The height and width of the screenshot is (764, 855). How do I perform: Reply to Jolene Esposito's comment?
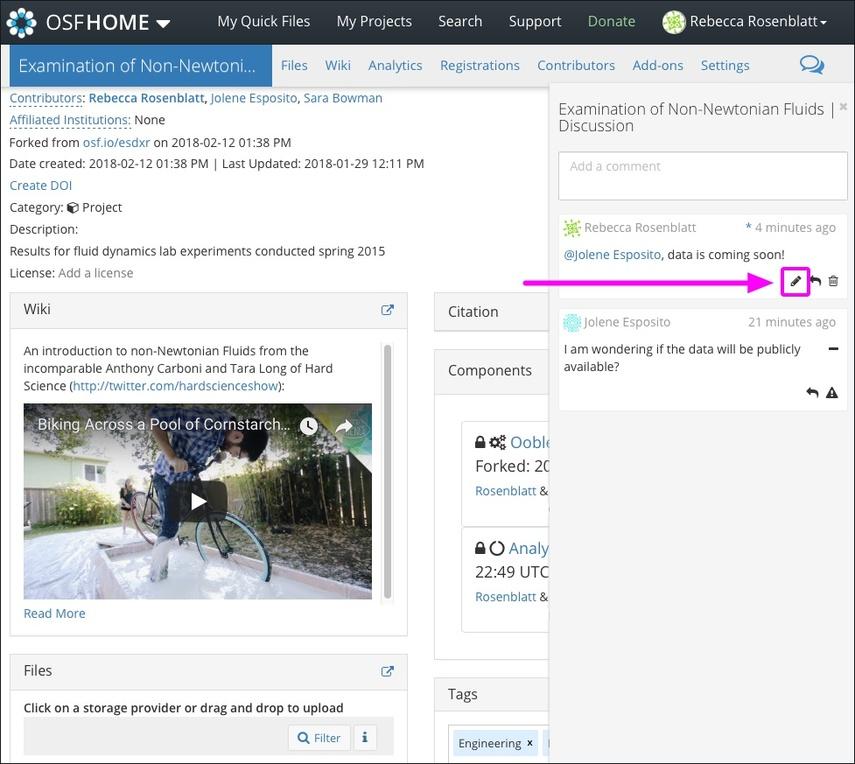[x=812, y=393]
